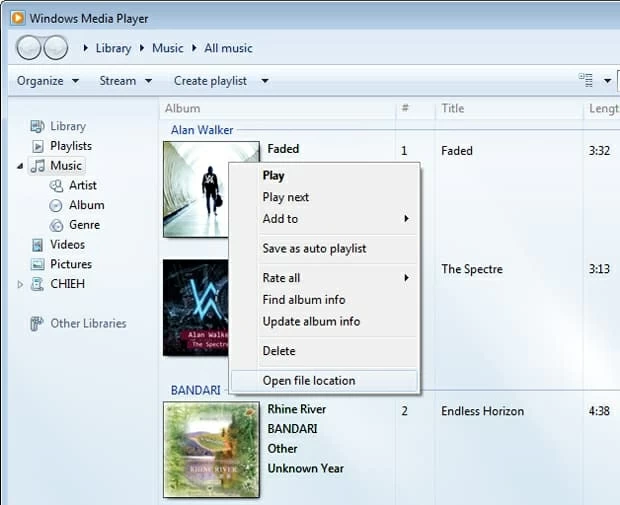Click Delete in the context menu
Screen dimensions: 620x505
pyautogui.click(x=279, y=351)
